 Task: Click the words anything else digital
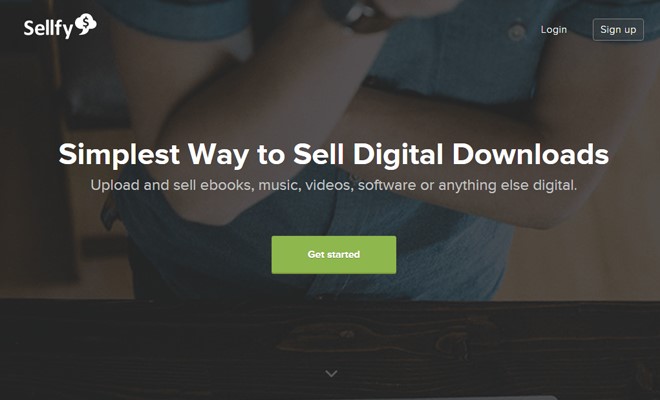[508, 186]
